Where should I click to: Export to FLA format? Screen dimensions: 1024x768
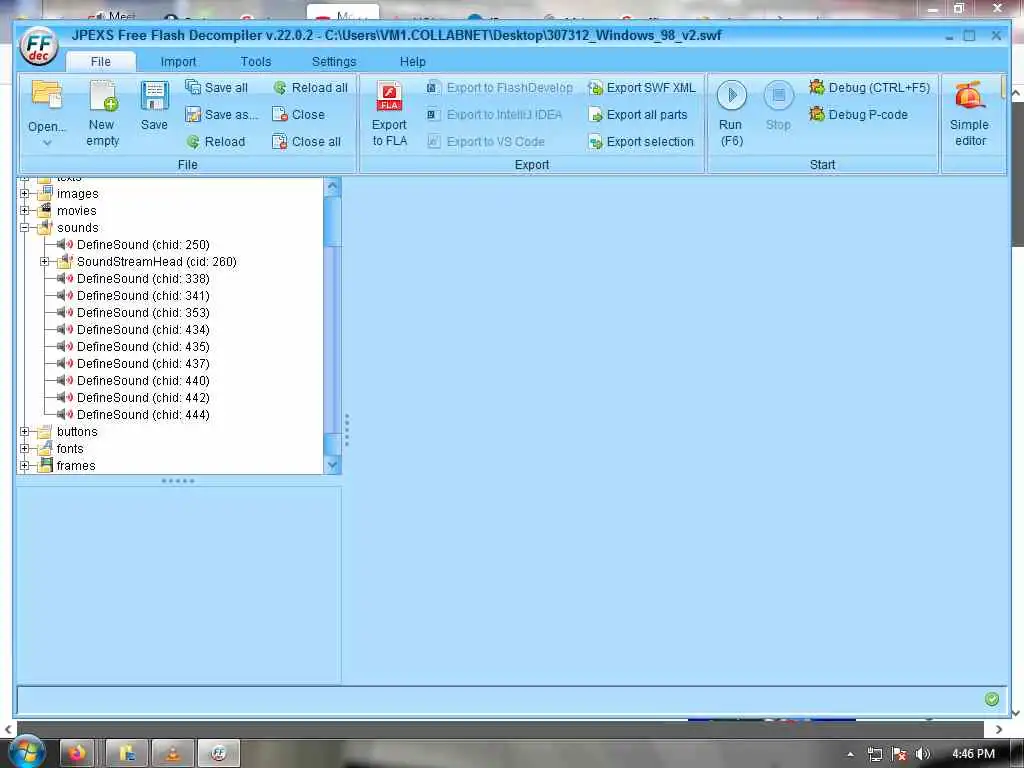pos(389,114)
